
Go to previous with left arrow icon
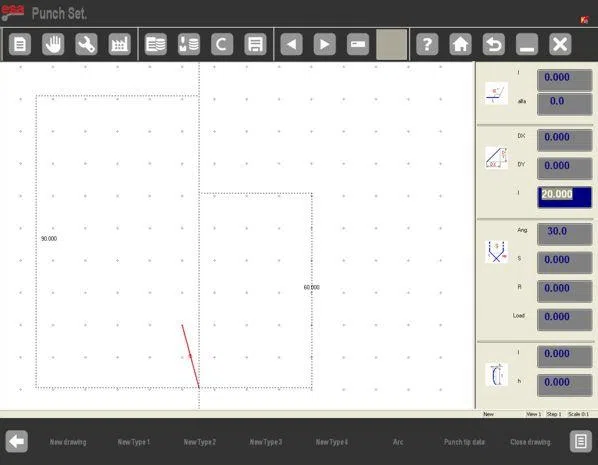point(291,44)
